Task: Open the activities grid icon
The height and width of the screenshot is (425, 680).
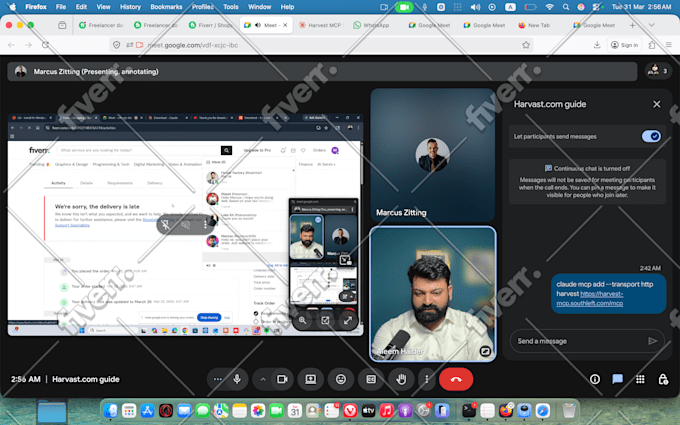Action: tap(640, 379)
